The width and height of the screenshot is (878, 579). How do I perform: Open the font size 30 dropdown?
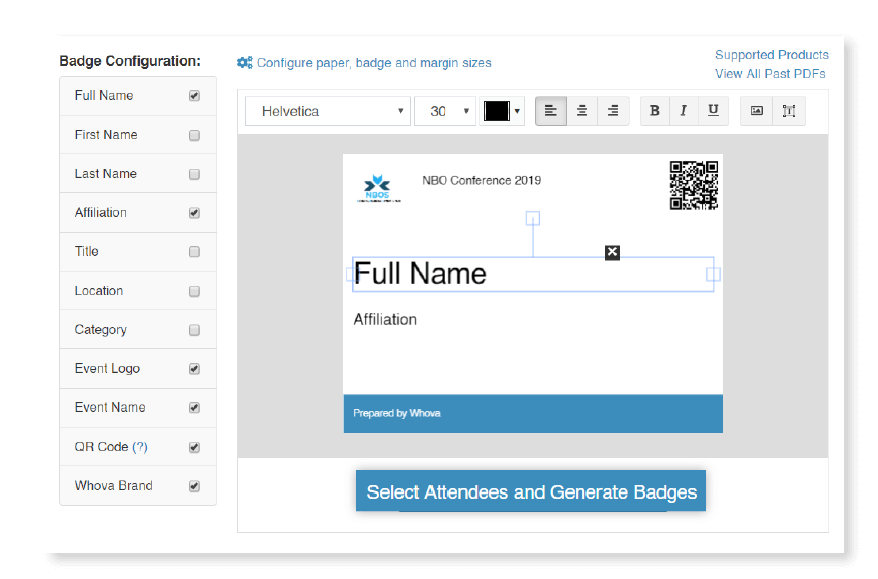444,111
